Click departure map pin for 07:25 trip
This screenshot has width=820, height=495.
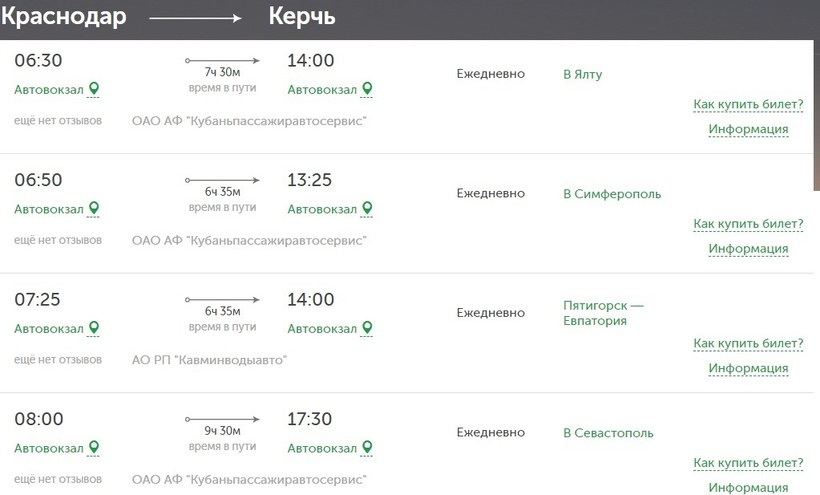click(x=94, y=328)
